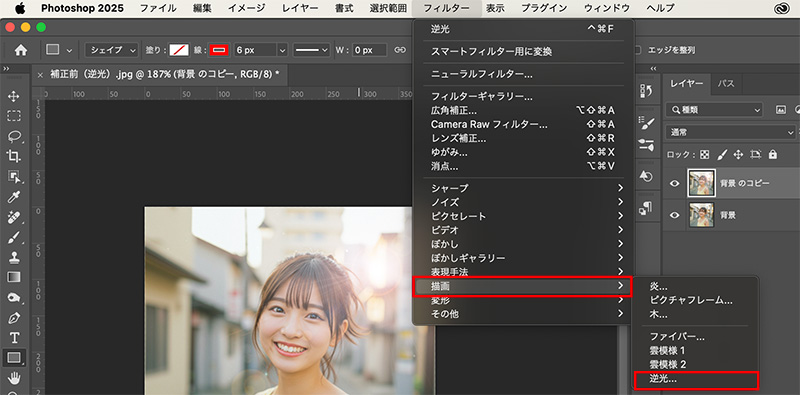Open the Apple menu
This screenshot has height=395, width=800.
[x=20, y=8]
